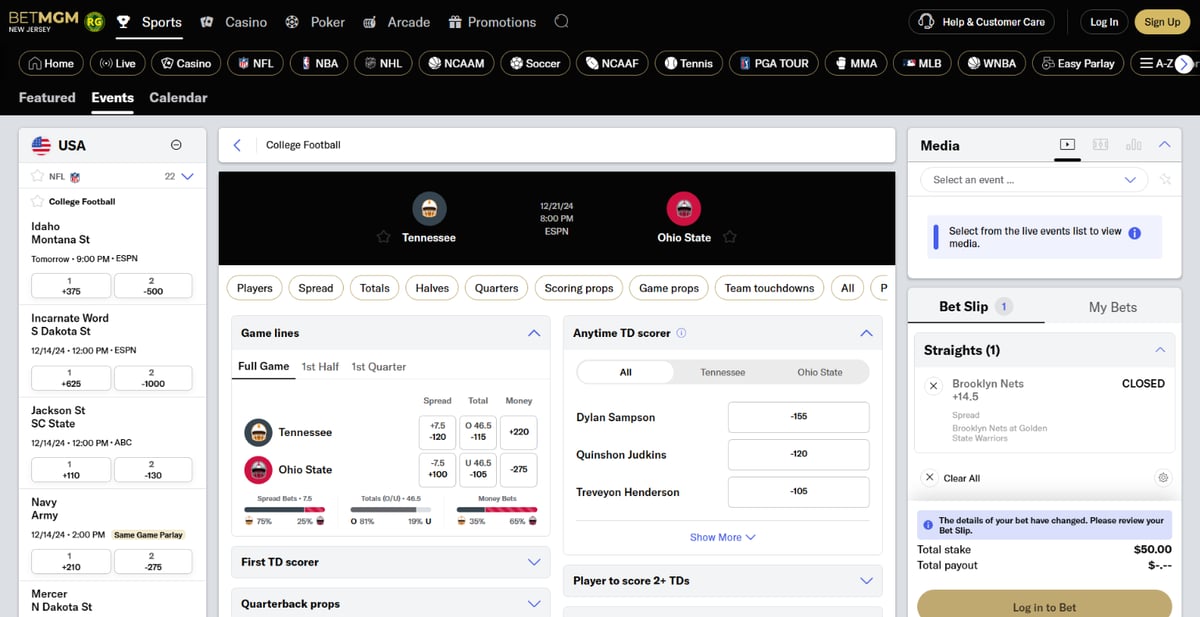Go to Home in sports bar

pyautogui.click(x=51, y=63)
